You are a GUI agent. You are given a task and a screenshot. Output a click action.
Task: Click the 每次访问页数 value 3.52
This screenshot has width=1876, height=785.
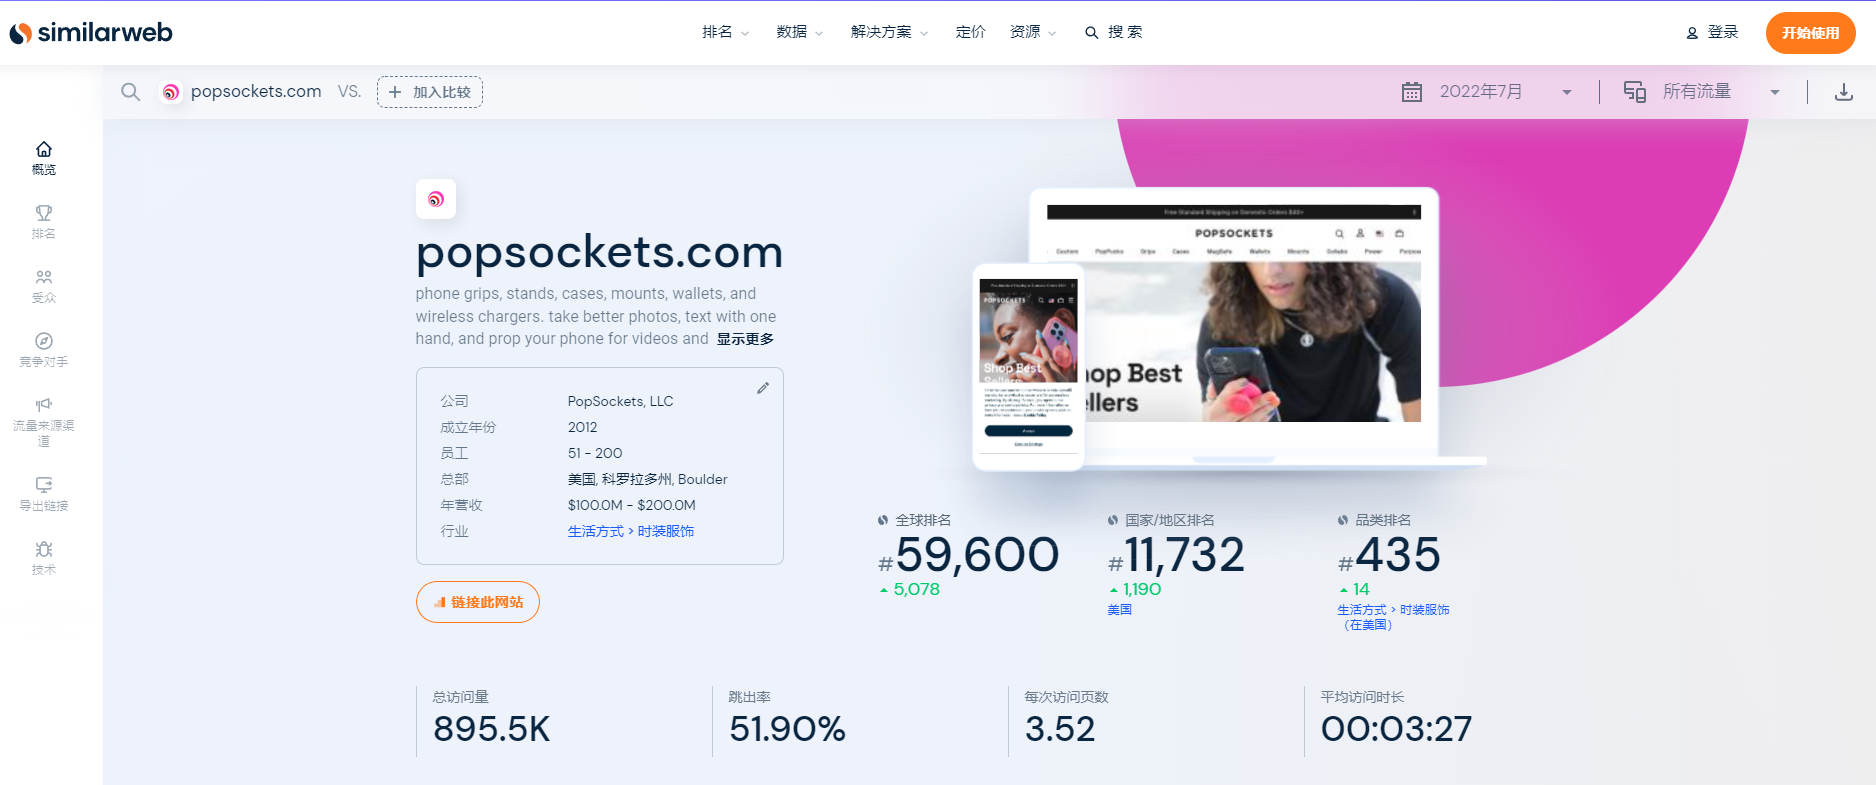click(1060, 729)
